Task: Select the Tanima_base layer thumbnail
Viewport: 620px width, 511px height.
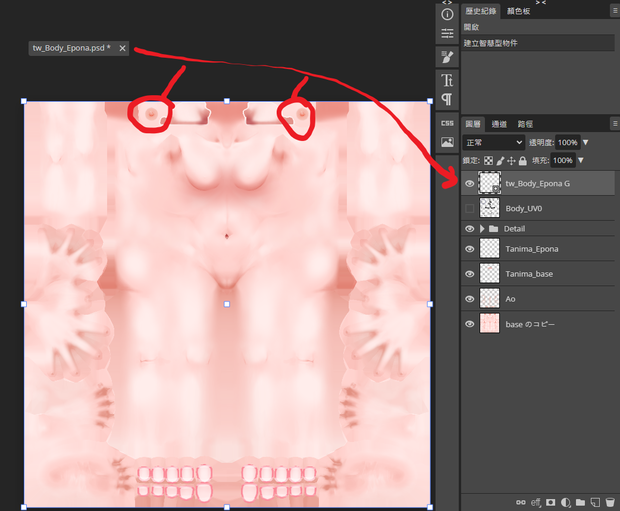Action: 490,274
